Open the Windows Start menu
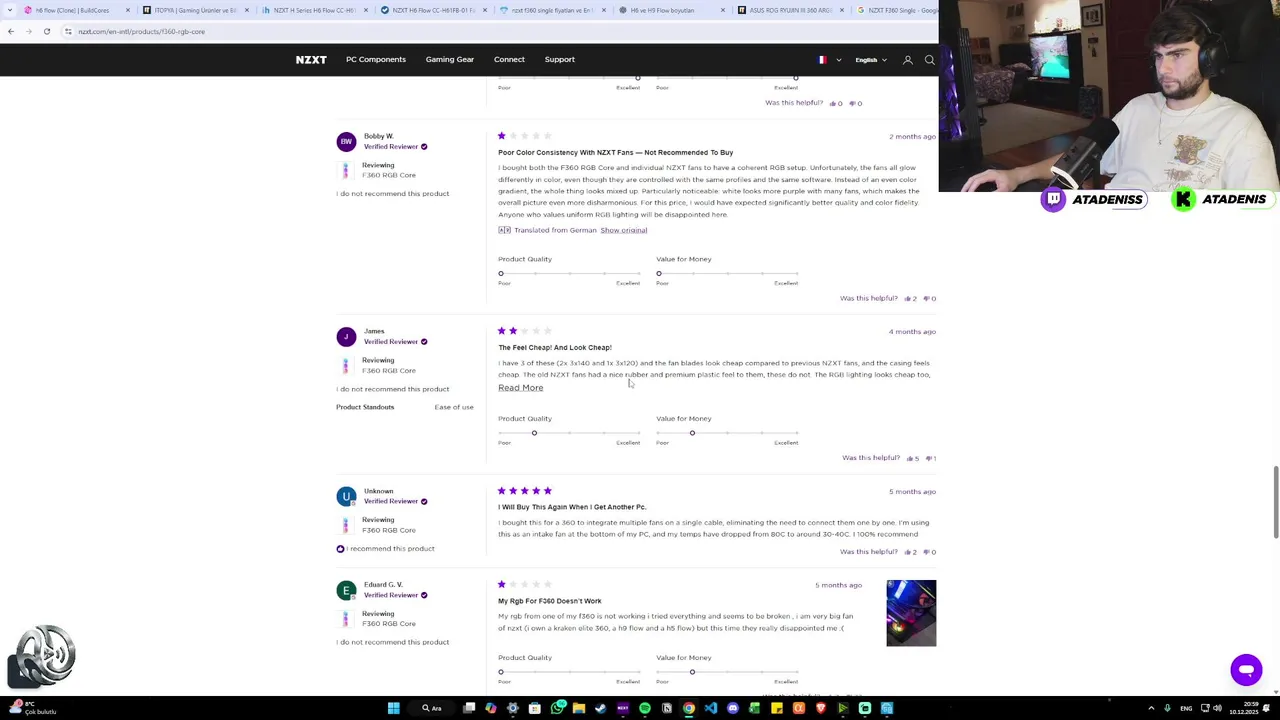 [393, 708]
